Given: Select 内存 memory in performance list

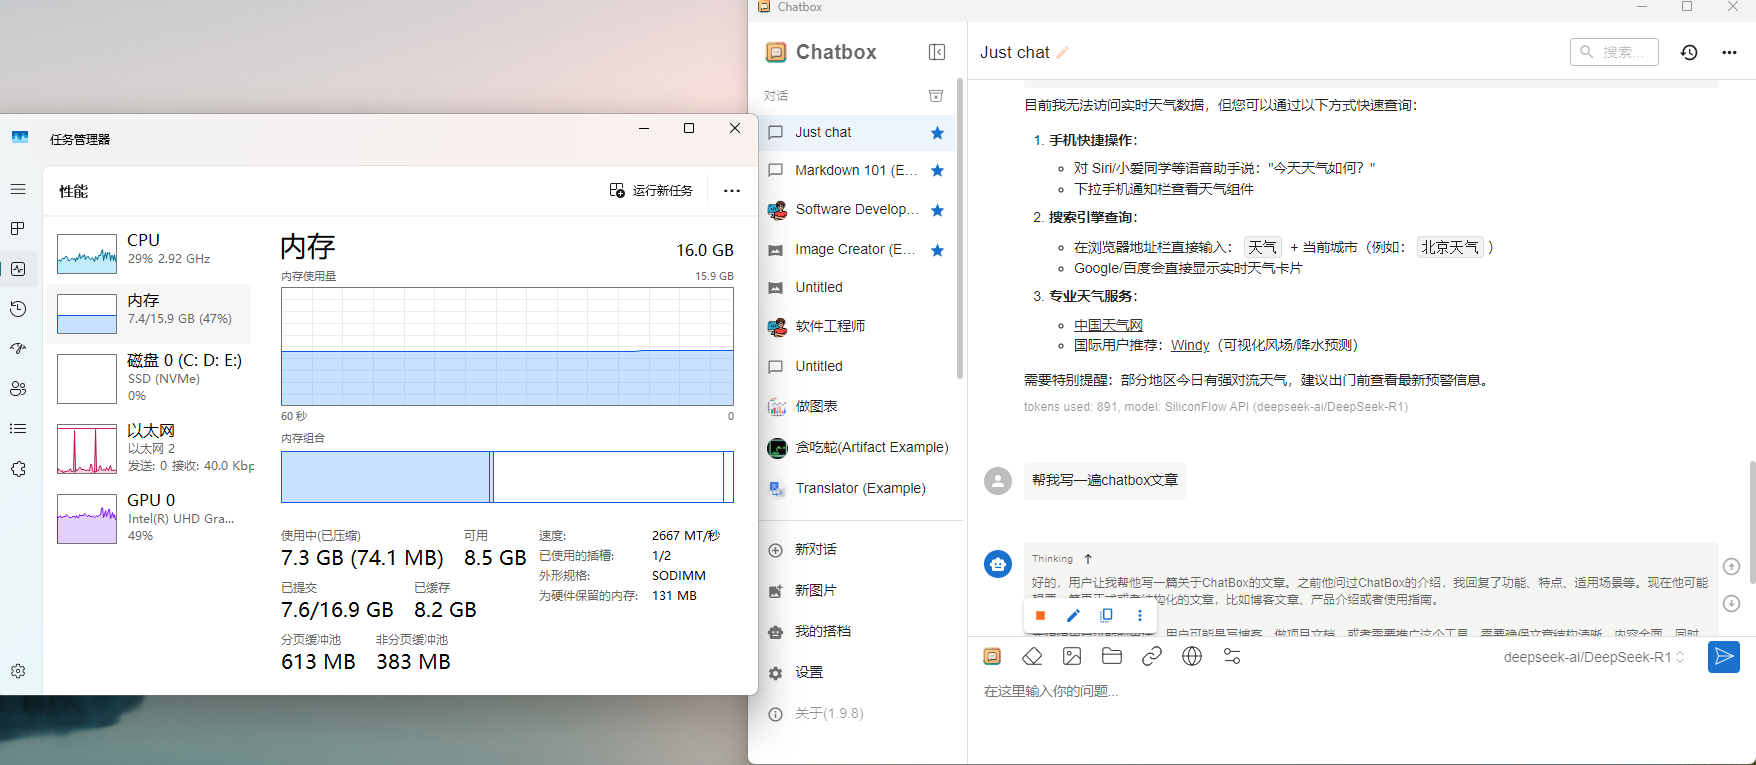Looking at the screenshot, I should pyautogui.click(x=150, y=313).
